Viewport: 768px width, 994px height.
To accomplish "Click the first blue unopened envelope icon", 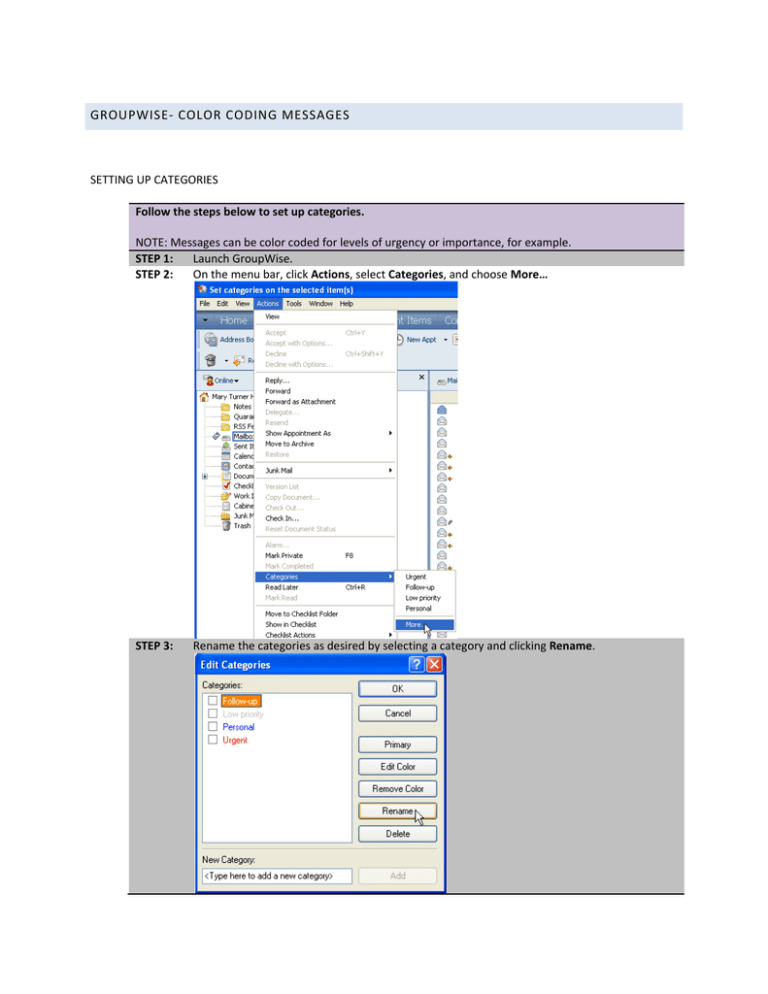I will pyautogui.click(x=442, y=410).
